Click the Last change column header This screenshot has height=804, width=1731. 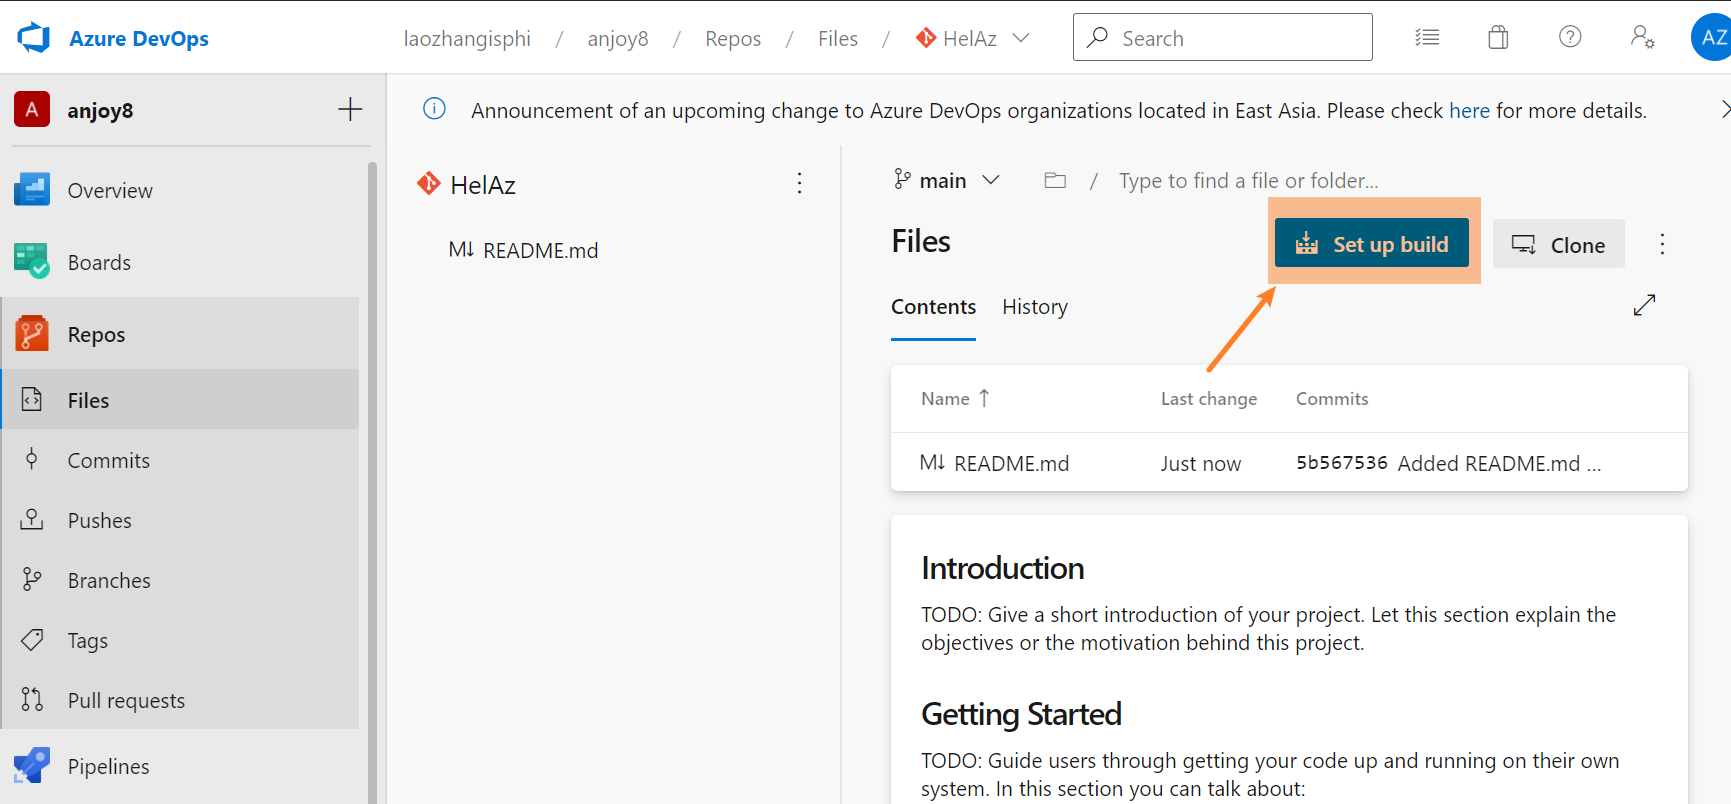coord(1208,398)
